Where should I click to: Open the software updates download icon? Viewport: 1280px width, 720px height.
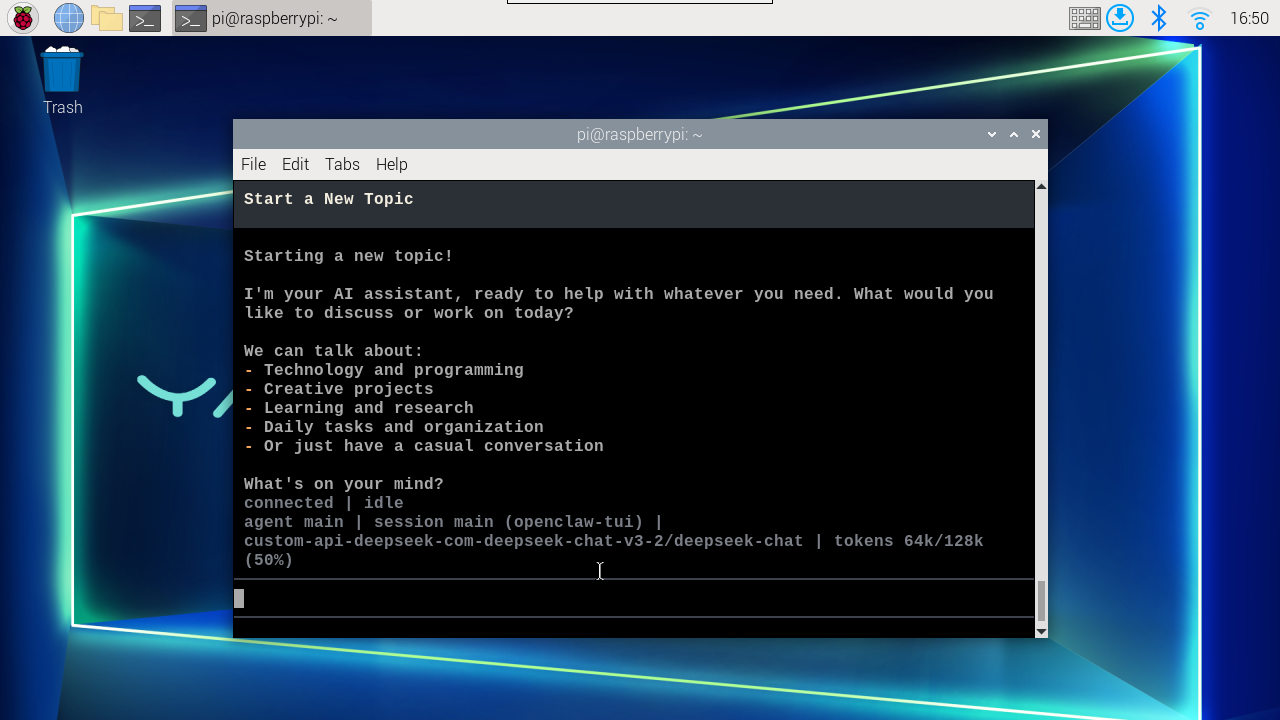(x=1120, y=18)
